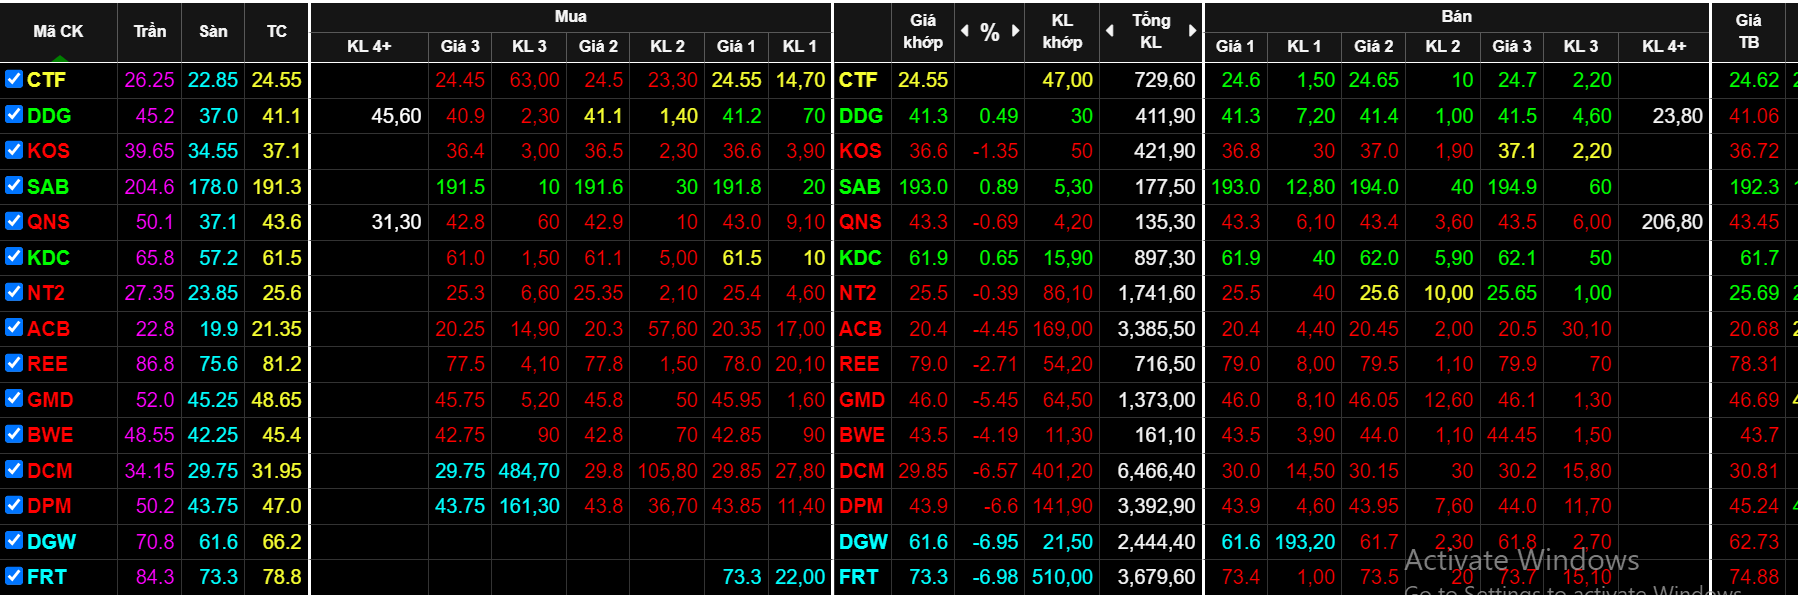Open ACB ticker in Mã CK column
The width and height of the screenshot is (1798, 595).
pyautogui.click(x=48, y=328)
